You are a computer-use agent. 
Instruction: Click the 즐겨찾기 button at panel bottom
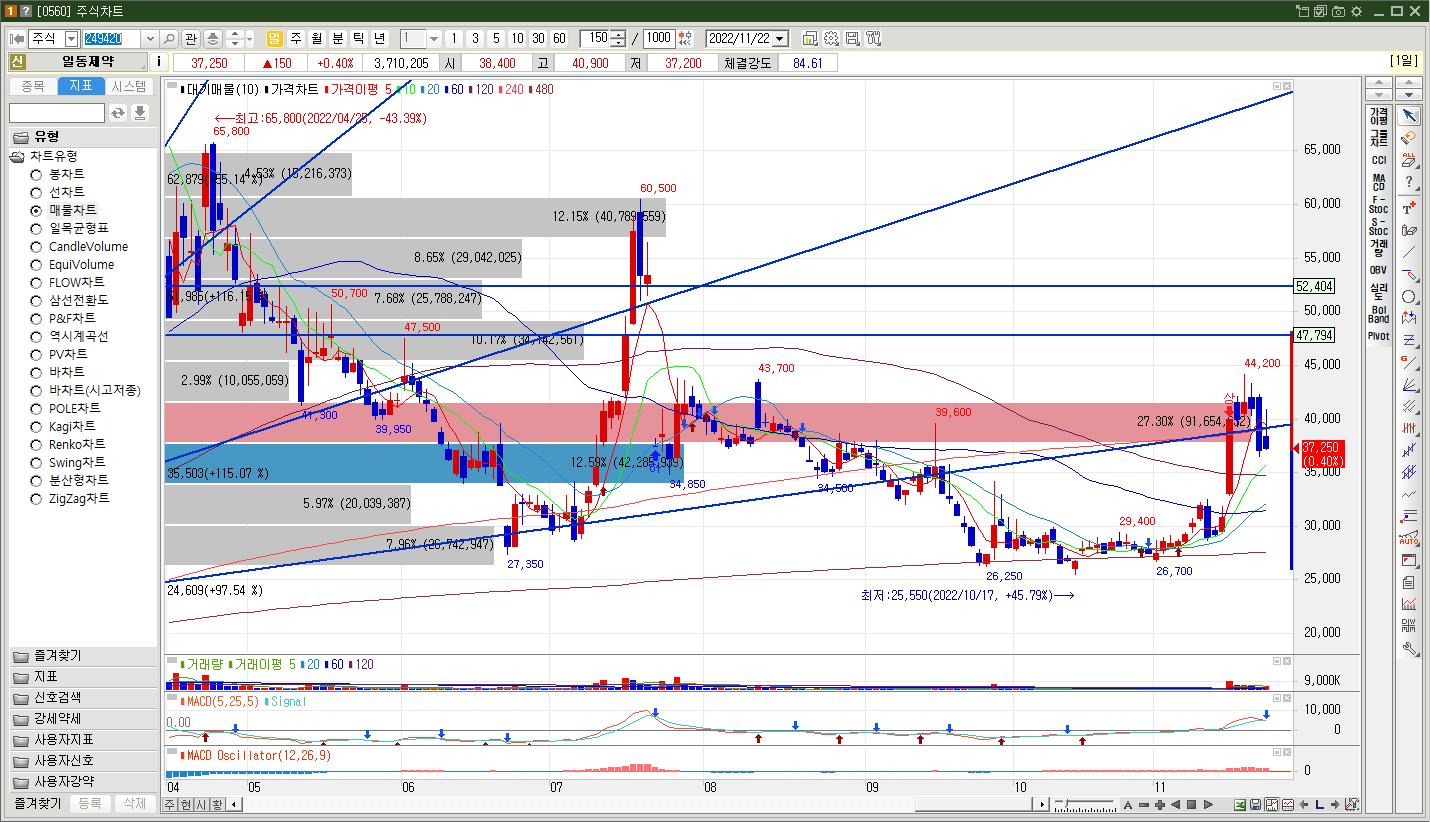[x=37, y=804]
